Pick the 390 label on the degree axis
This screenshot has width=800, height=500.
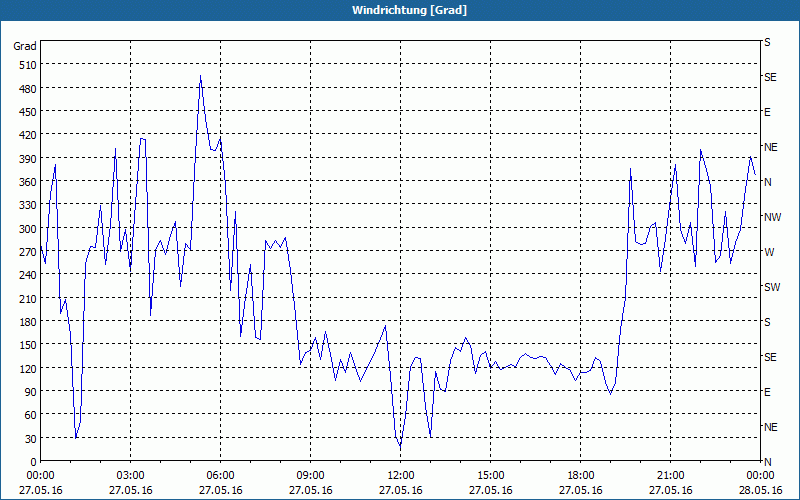click(28, 159)
